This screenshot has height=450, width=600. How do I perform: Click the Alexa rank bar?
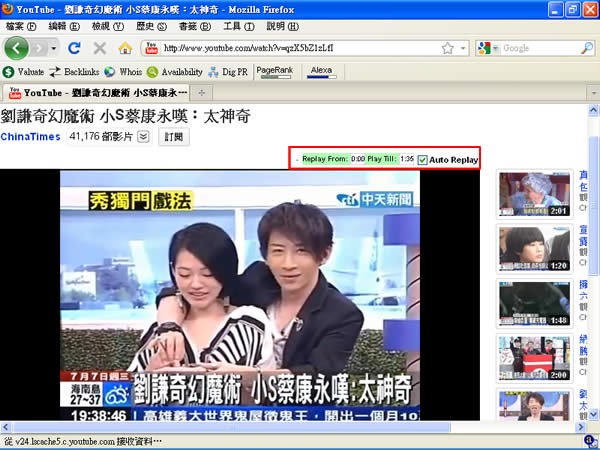(x=321, y=72)
